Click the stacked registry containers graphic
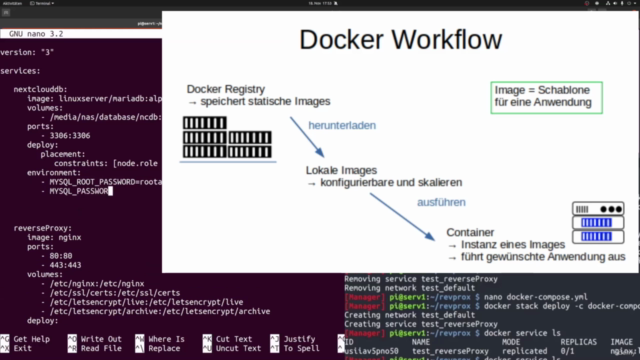Image resolution: width=640 pixels, height=360 pixels. (227, 137)
